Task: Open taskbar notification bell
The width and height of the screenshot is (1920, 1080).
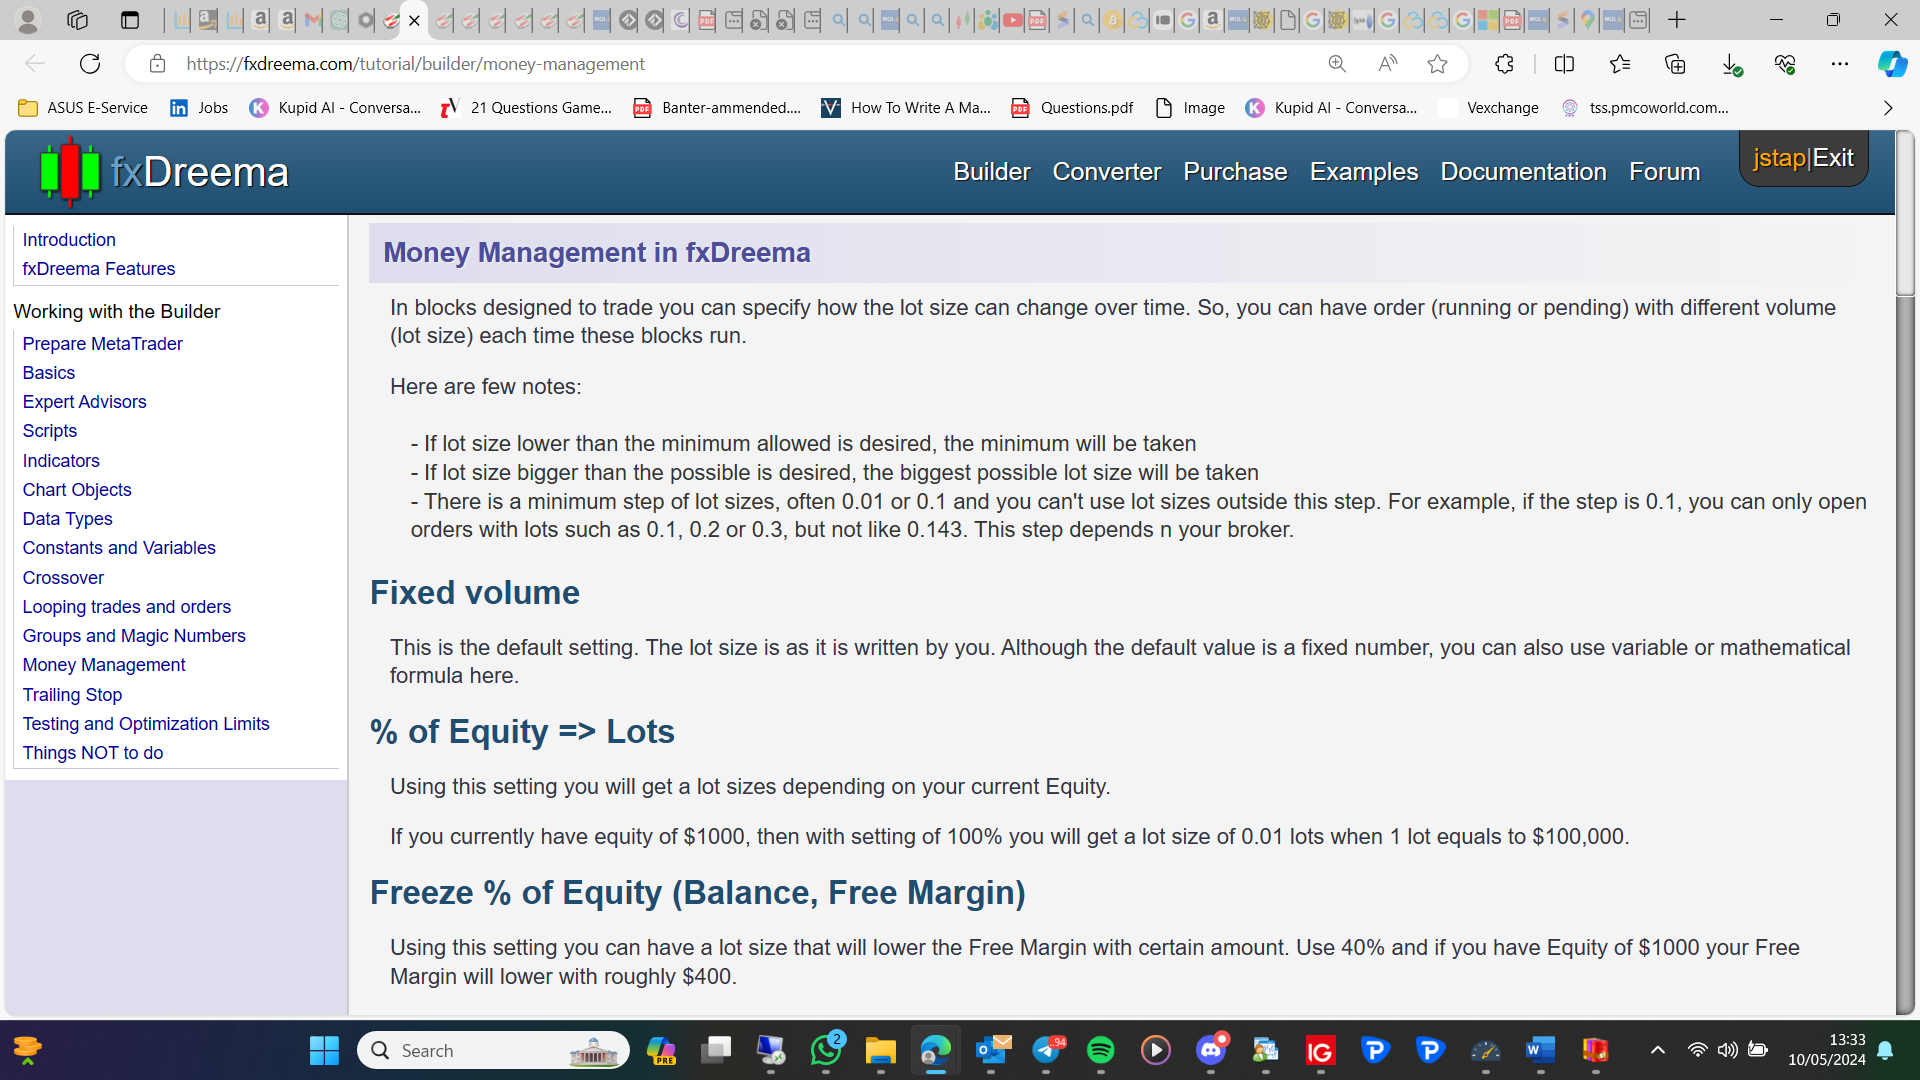Action: pos(1885,1050)
